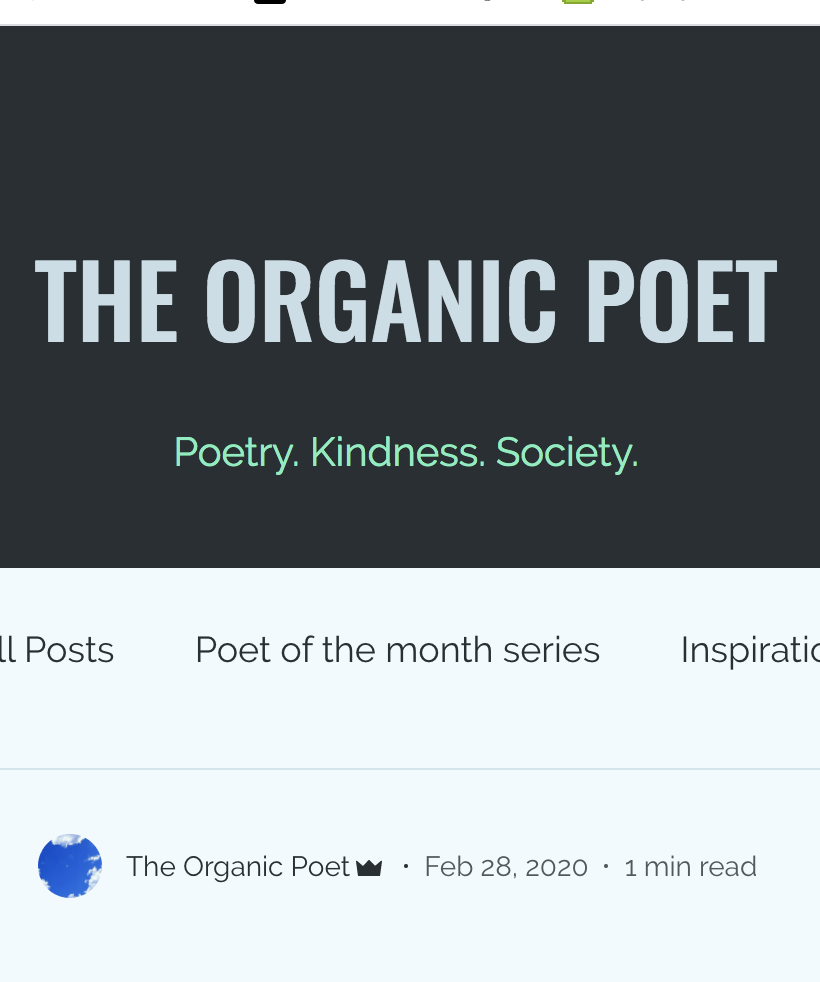Click the blue sky author avatar
This screenshot has width=820, height=982.
tap(70, 866)
